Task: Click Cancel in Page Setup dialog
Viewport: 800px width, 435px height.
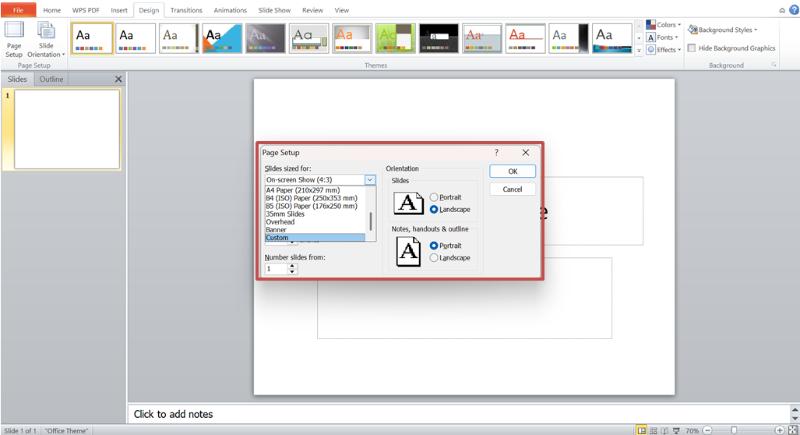Action: pos(512,189)
